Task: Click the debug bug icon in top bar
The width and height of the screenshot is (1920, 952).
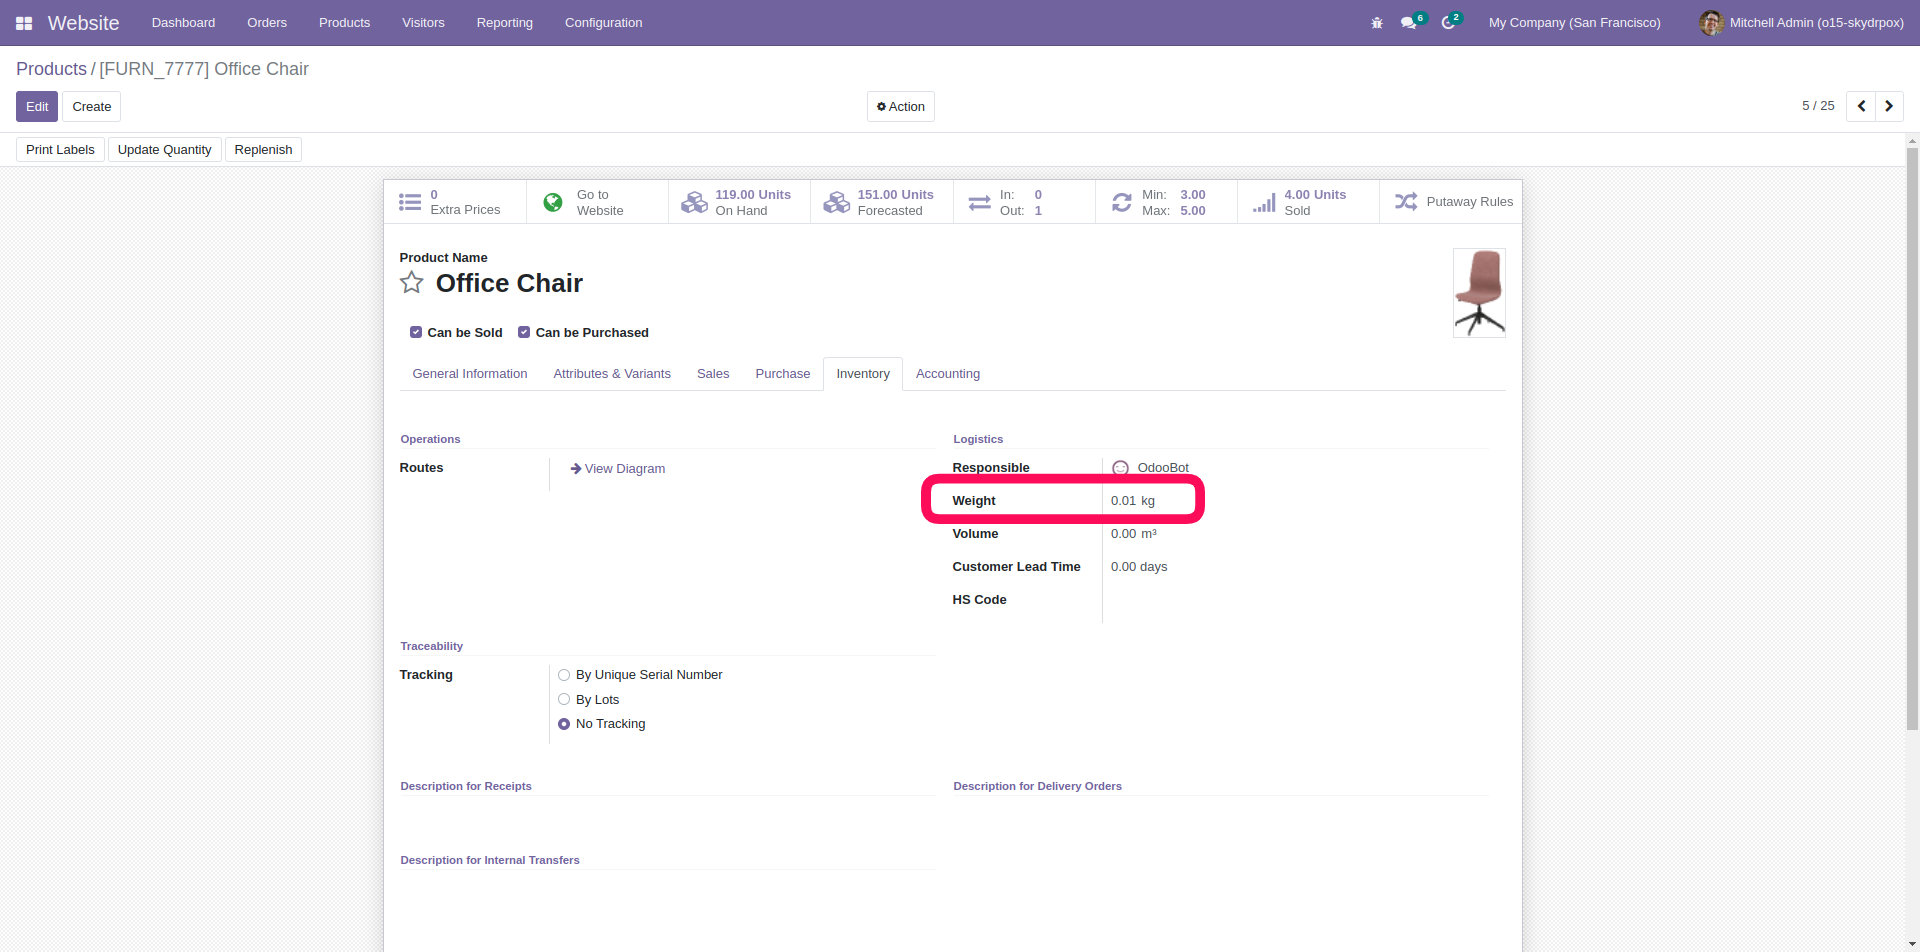Action: point(1377,23)
